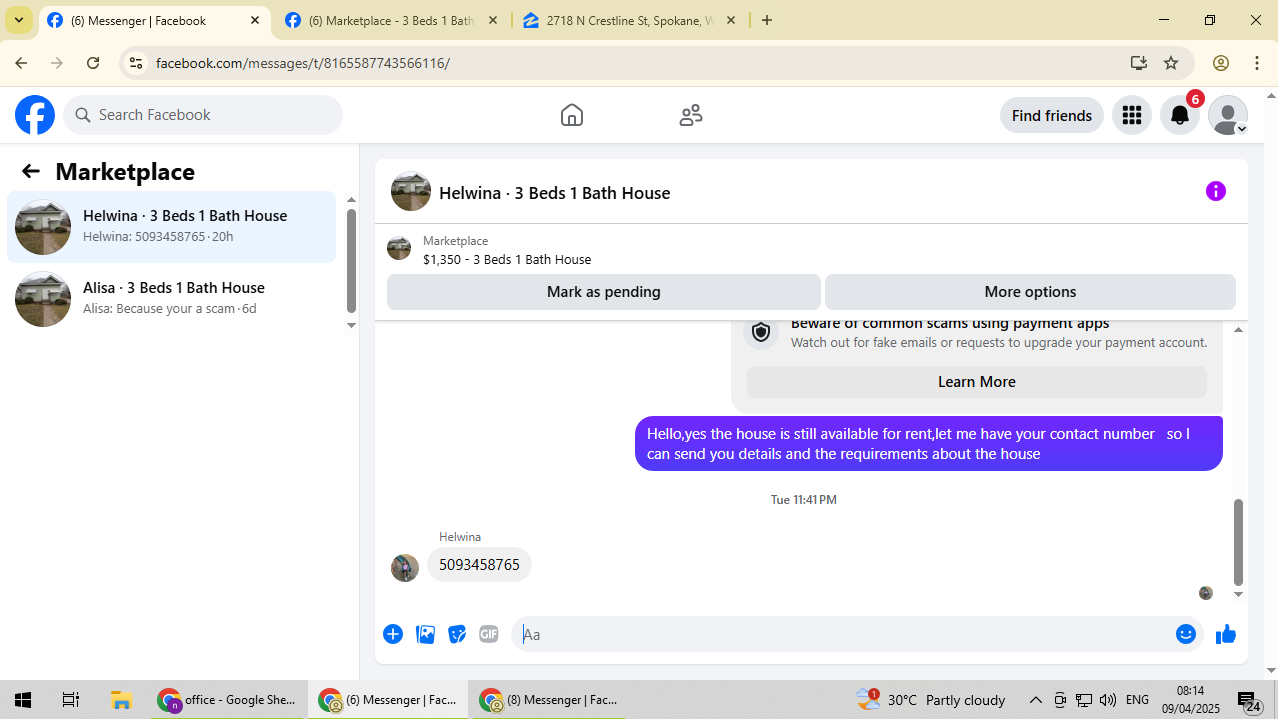Open the tab search dropdown arrow
The height and width of the screenshot is (719, 1278).
[x=19, y=20]
